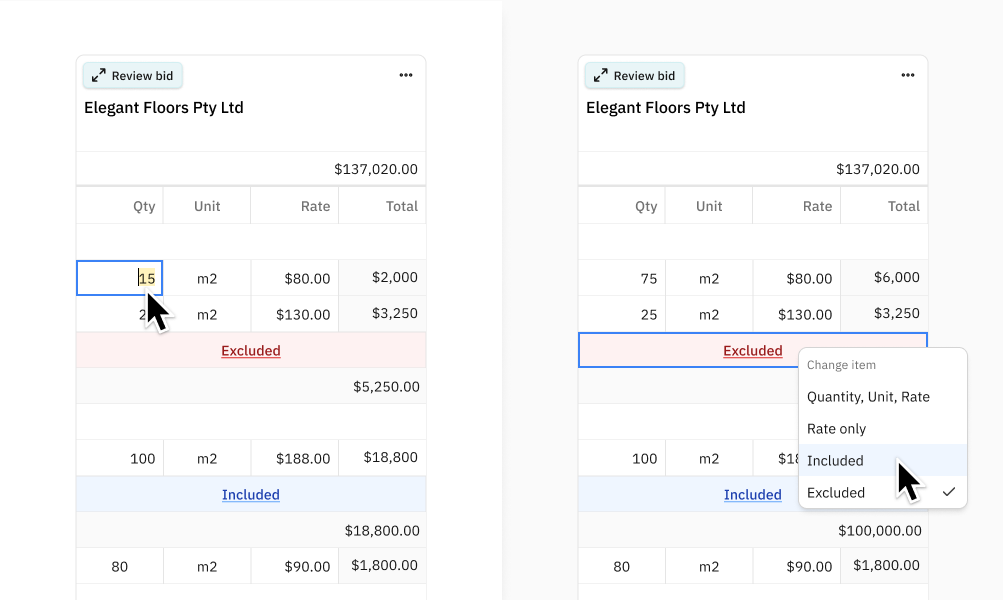The height and width of the screenshot is (600, 1003).
Task: Select Quantity, Unit, Rate from Change item menu
Action: (869, 396)
